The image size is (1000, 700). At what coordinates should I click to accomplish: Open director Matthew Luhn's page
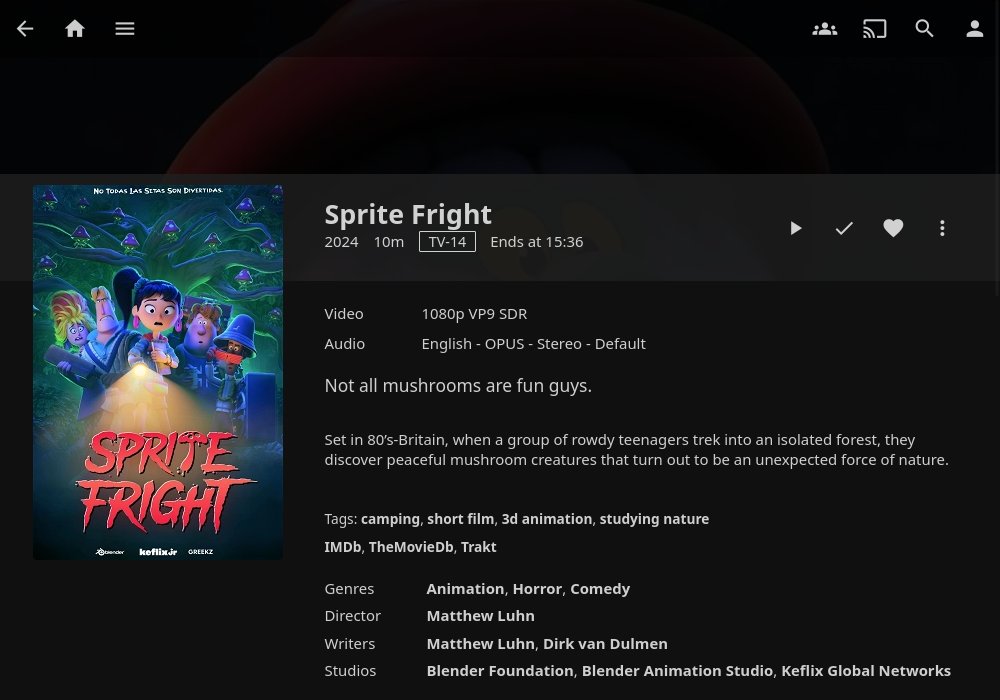point(480,616)
